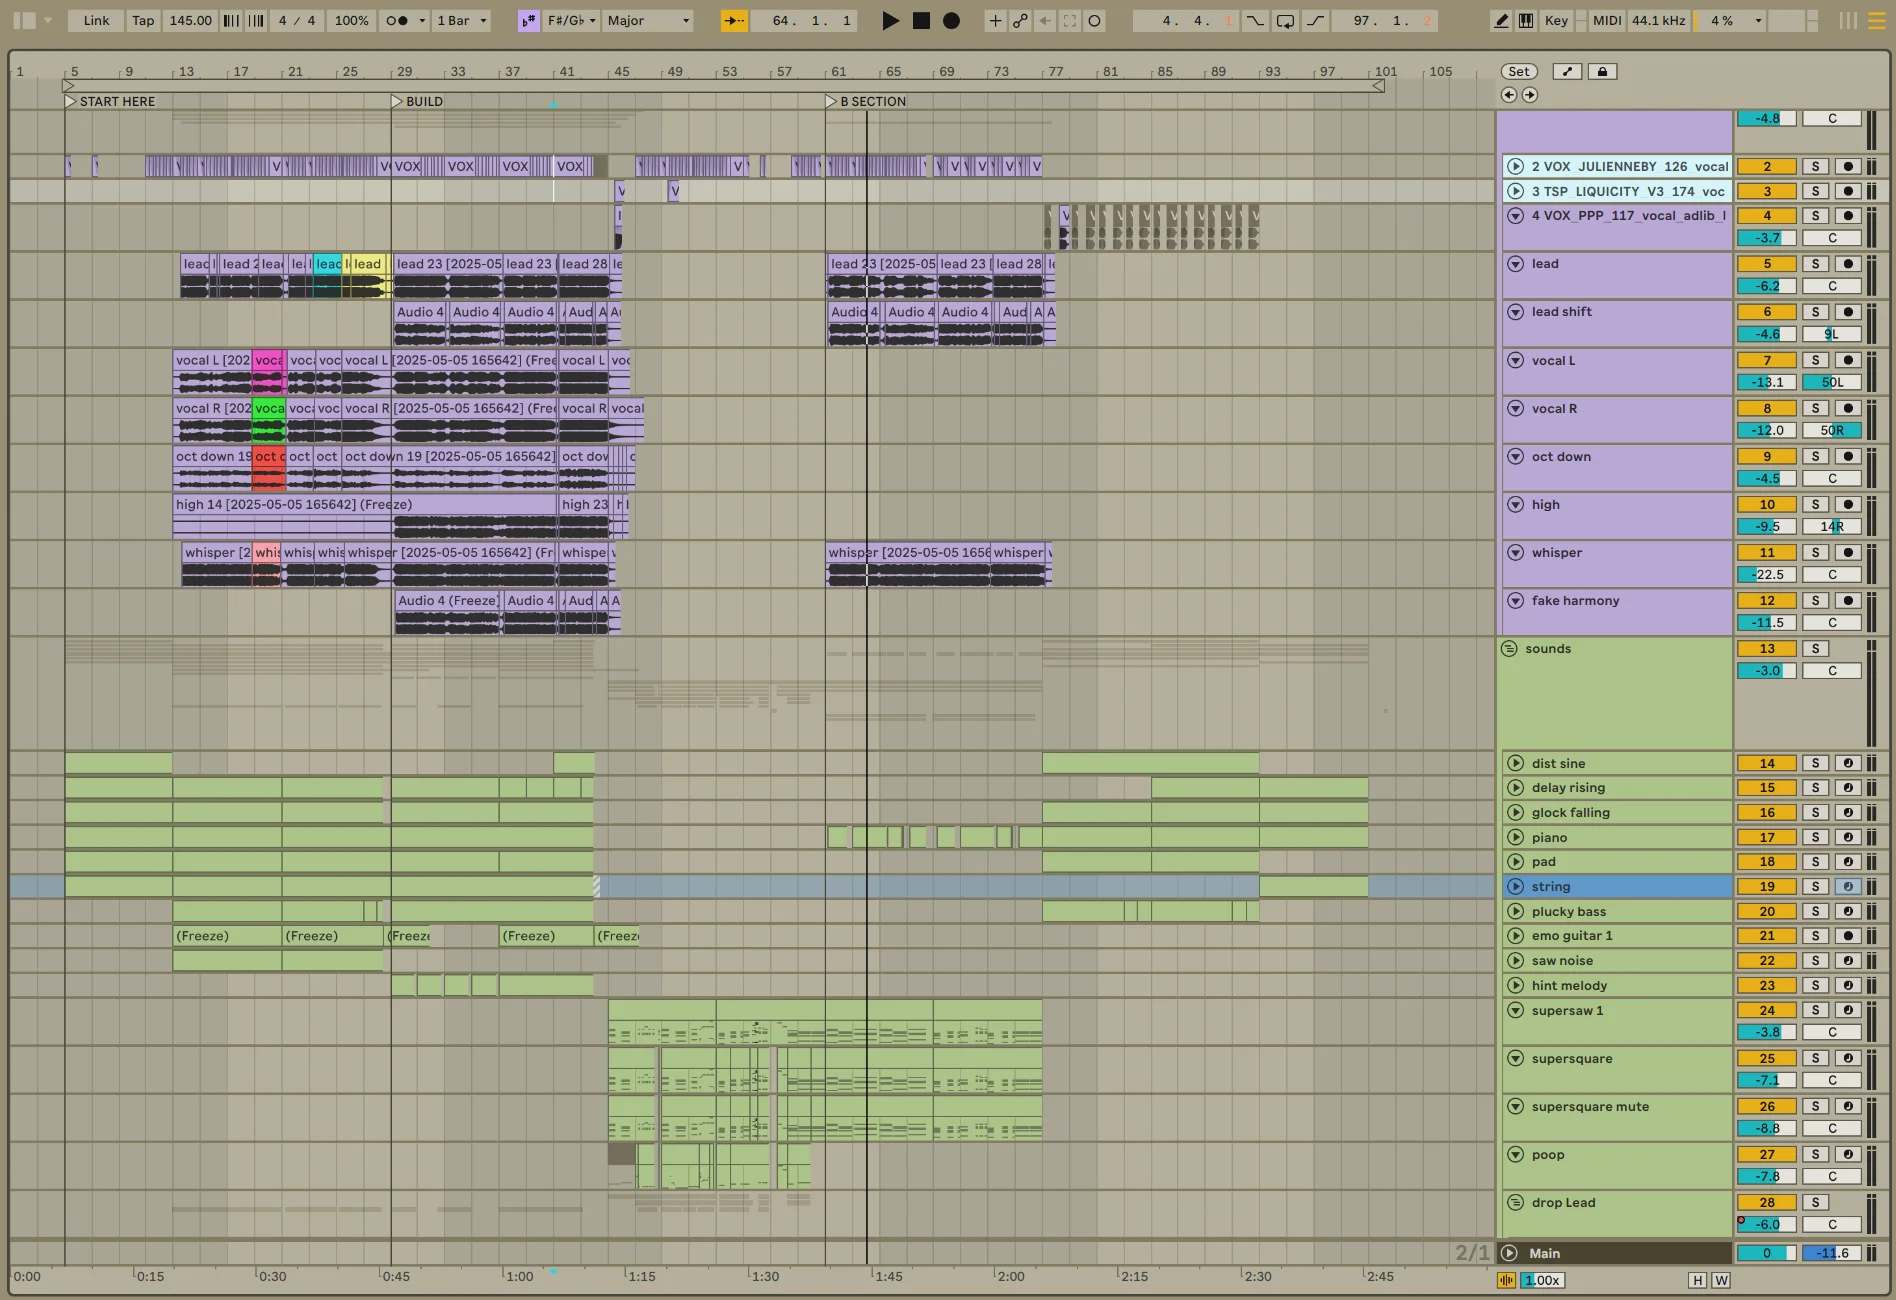This screenshot has width=1896, height=1300.
Task: Toggle the metronome icon
Action: (398, 20)
